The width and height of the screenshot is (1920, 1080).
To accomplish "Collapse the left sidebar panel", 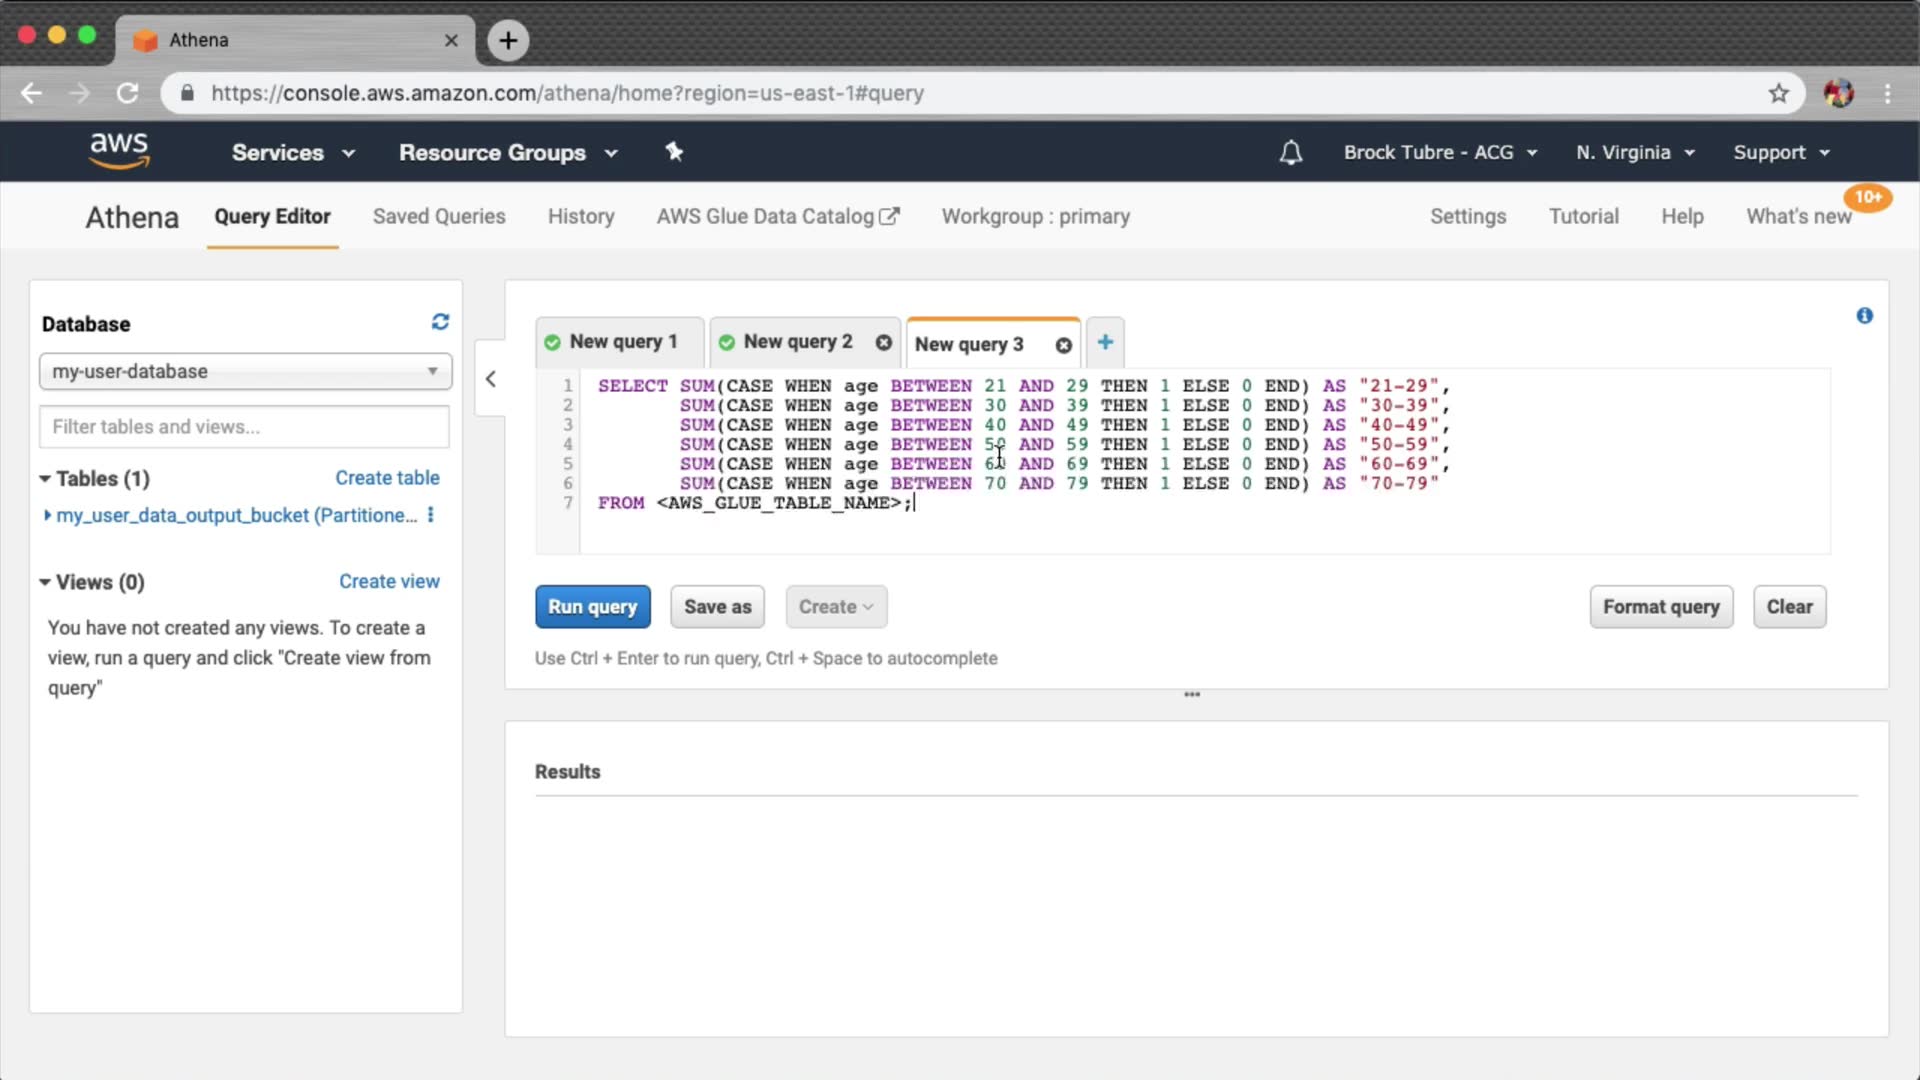I will coord(490,379).
